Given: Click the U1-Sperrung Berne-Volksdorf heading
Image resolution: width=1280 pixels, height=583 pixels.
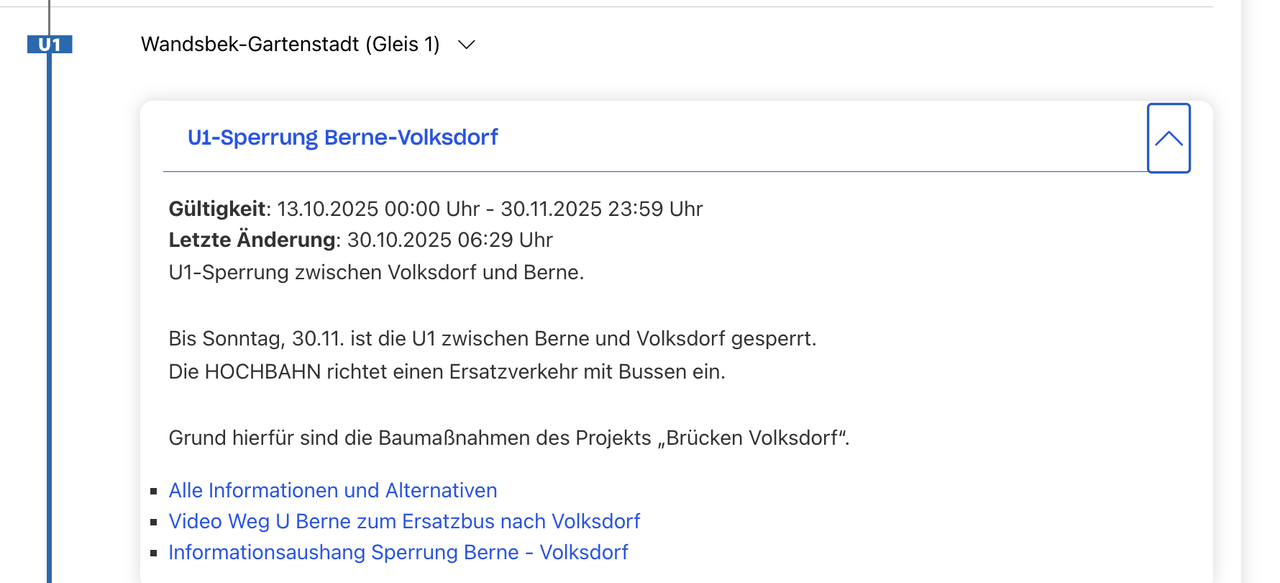Looking at the screenshot, I should 343,138.
